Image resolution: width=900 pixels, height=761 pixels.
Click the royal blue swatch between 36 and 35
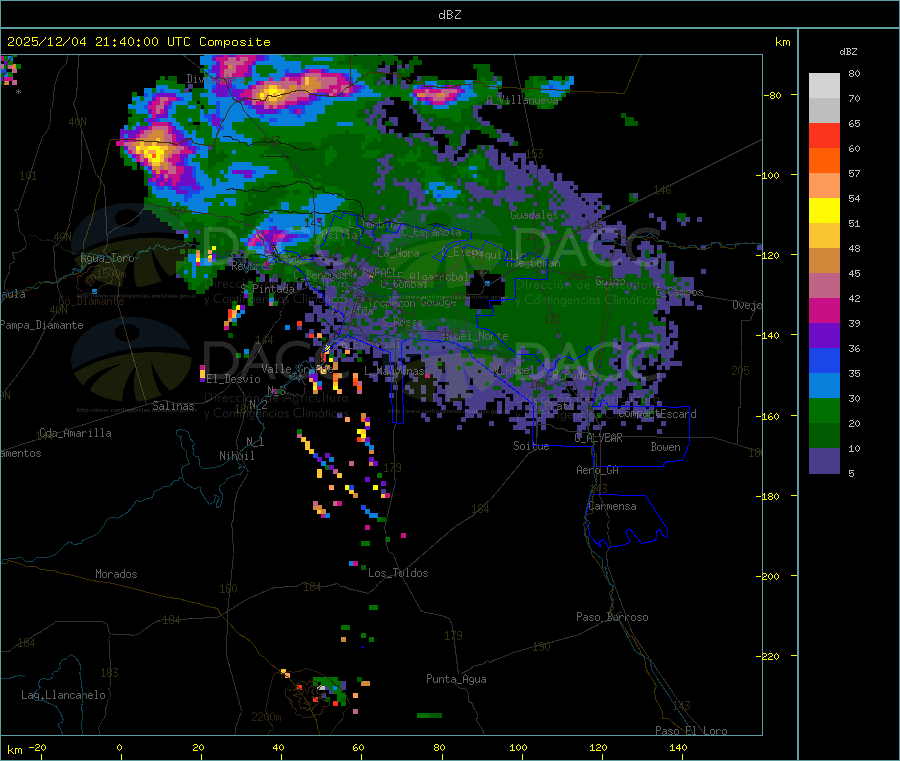(824, 360)
